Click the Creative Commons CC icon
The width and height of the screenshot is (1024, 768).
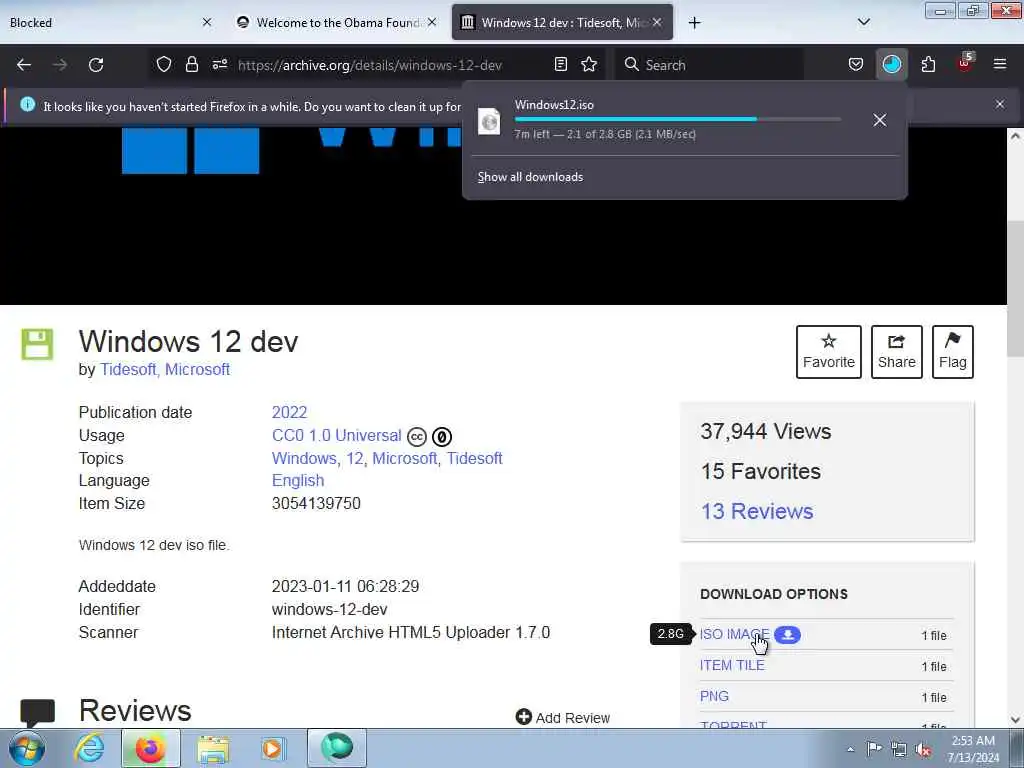click(417, 436)
